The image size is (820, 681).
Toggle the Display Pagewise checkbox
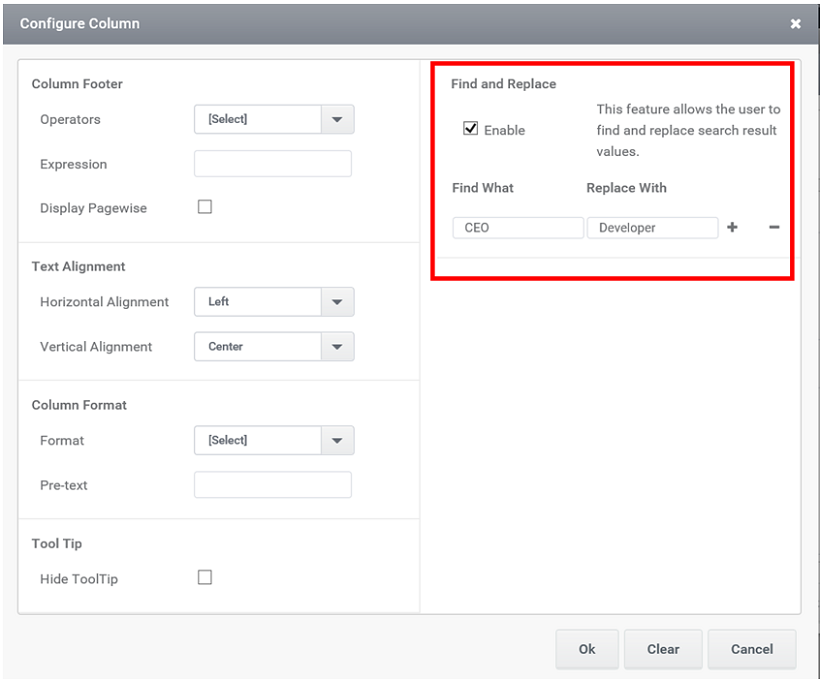tap(205, 207)
